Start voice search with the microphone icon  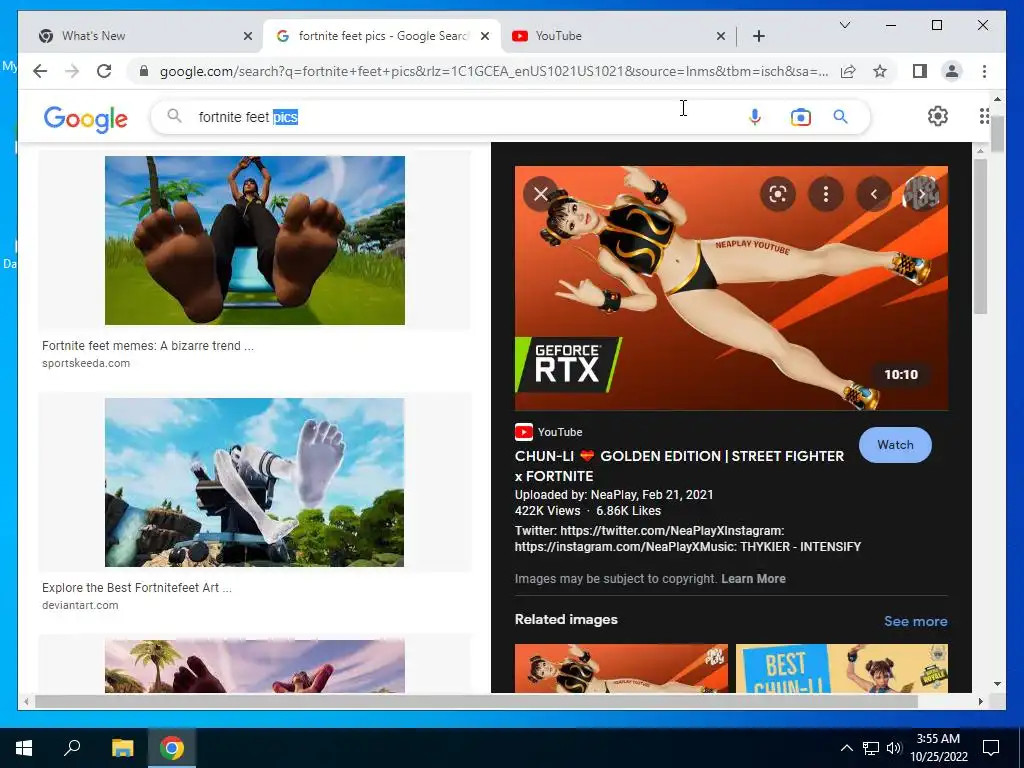pos(755,117)
